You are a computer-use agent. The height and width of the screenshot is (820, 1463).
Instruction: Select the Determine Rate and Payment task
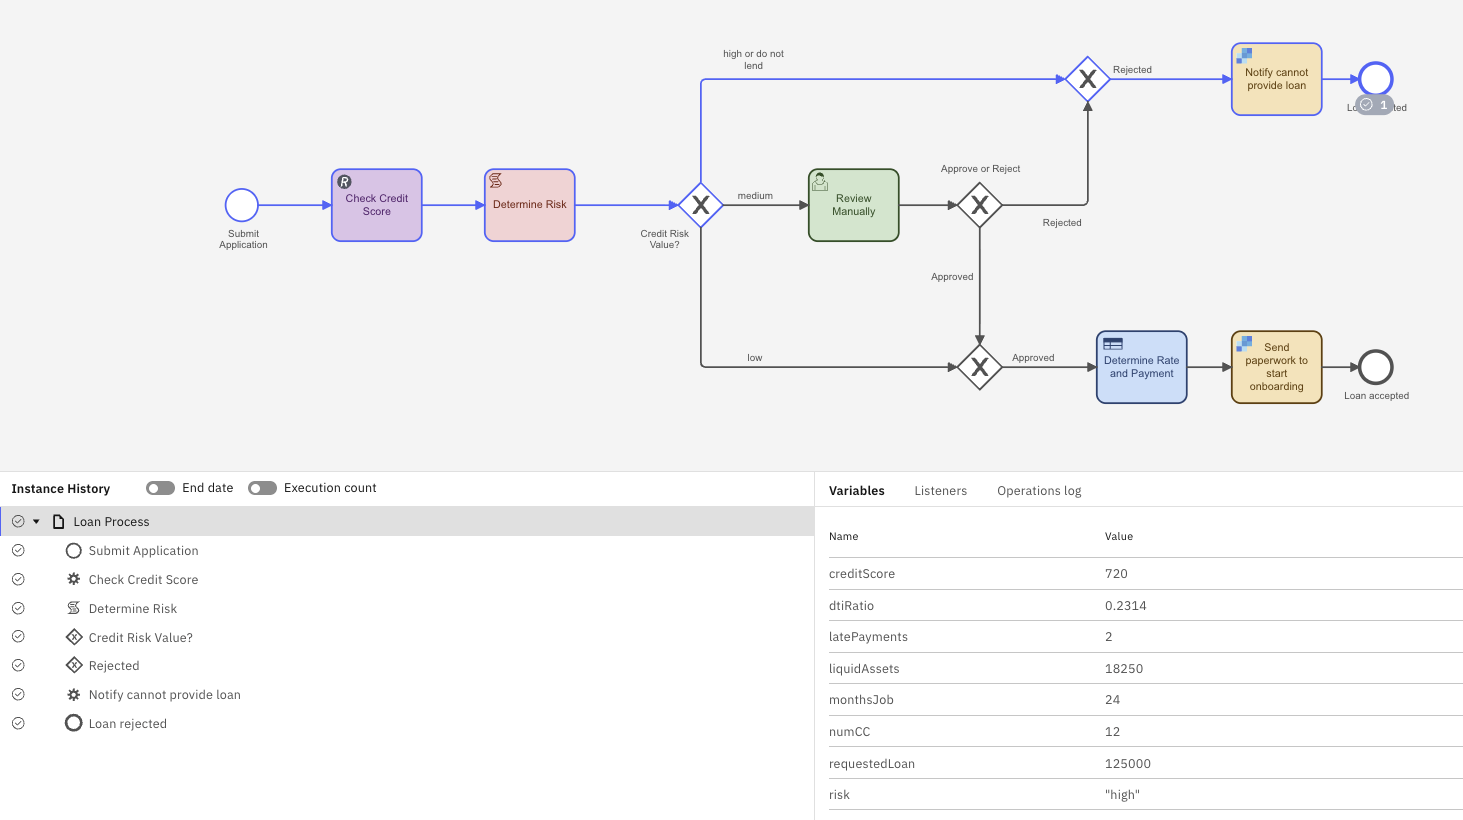[x=1141, y=367]
